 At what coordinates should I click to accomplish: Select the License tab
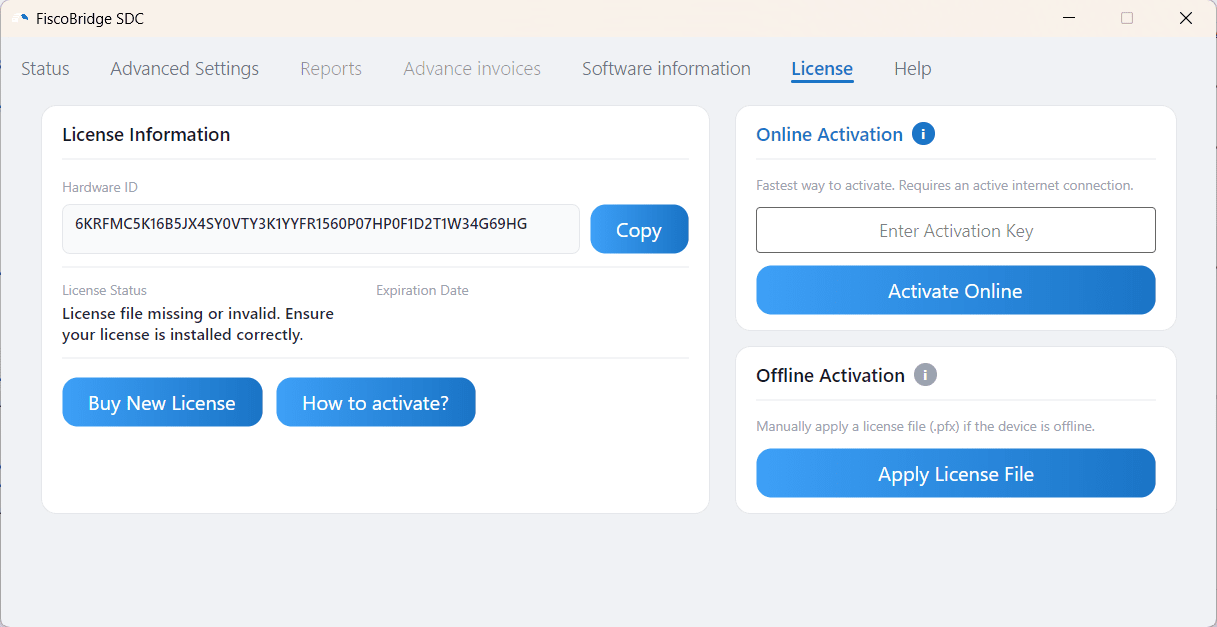tap(822, 69)
